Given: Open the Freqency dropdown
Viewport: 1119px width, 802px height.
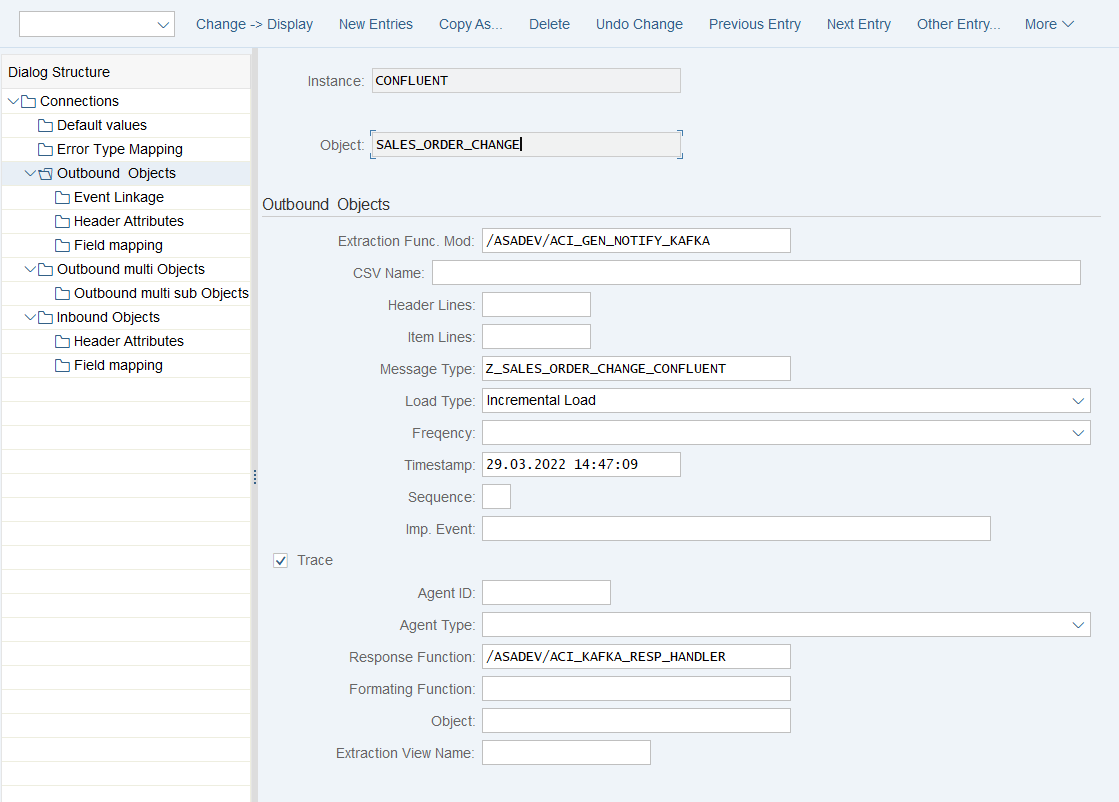Looking at the screenshot, I should coord(1078,433).
